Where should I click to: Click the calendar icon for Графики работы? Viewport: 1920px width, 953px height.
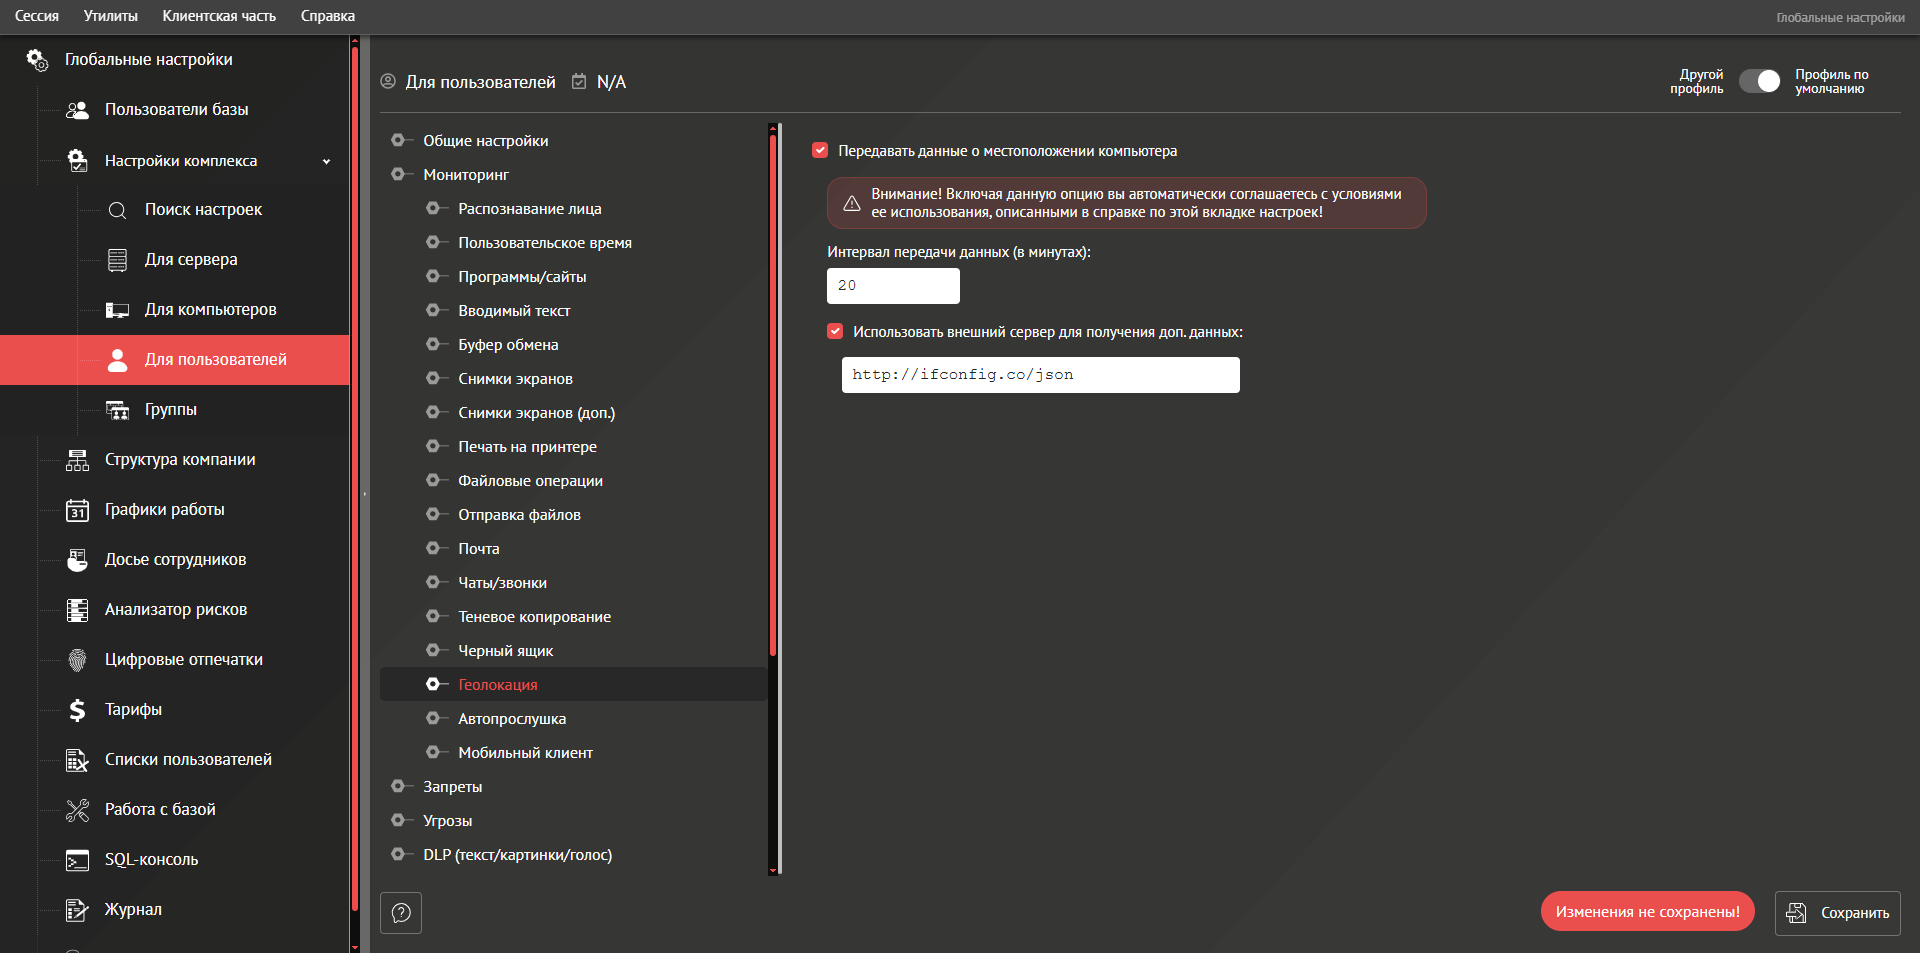click(77, 510)
